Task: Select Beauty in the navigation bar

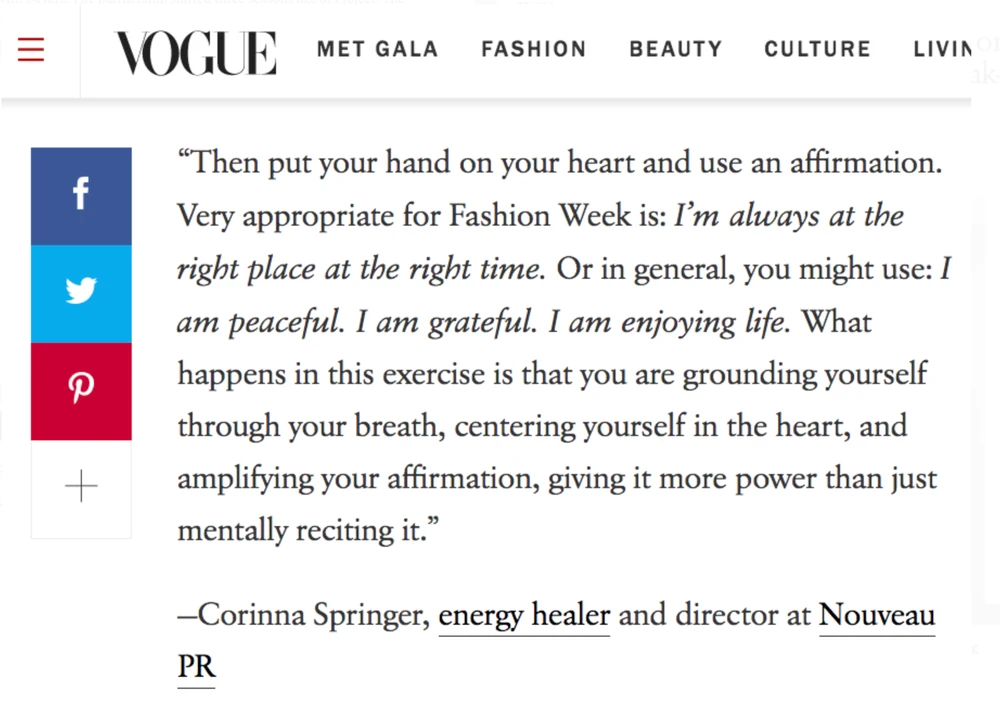Action: [675, 49]
